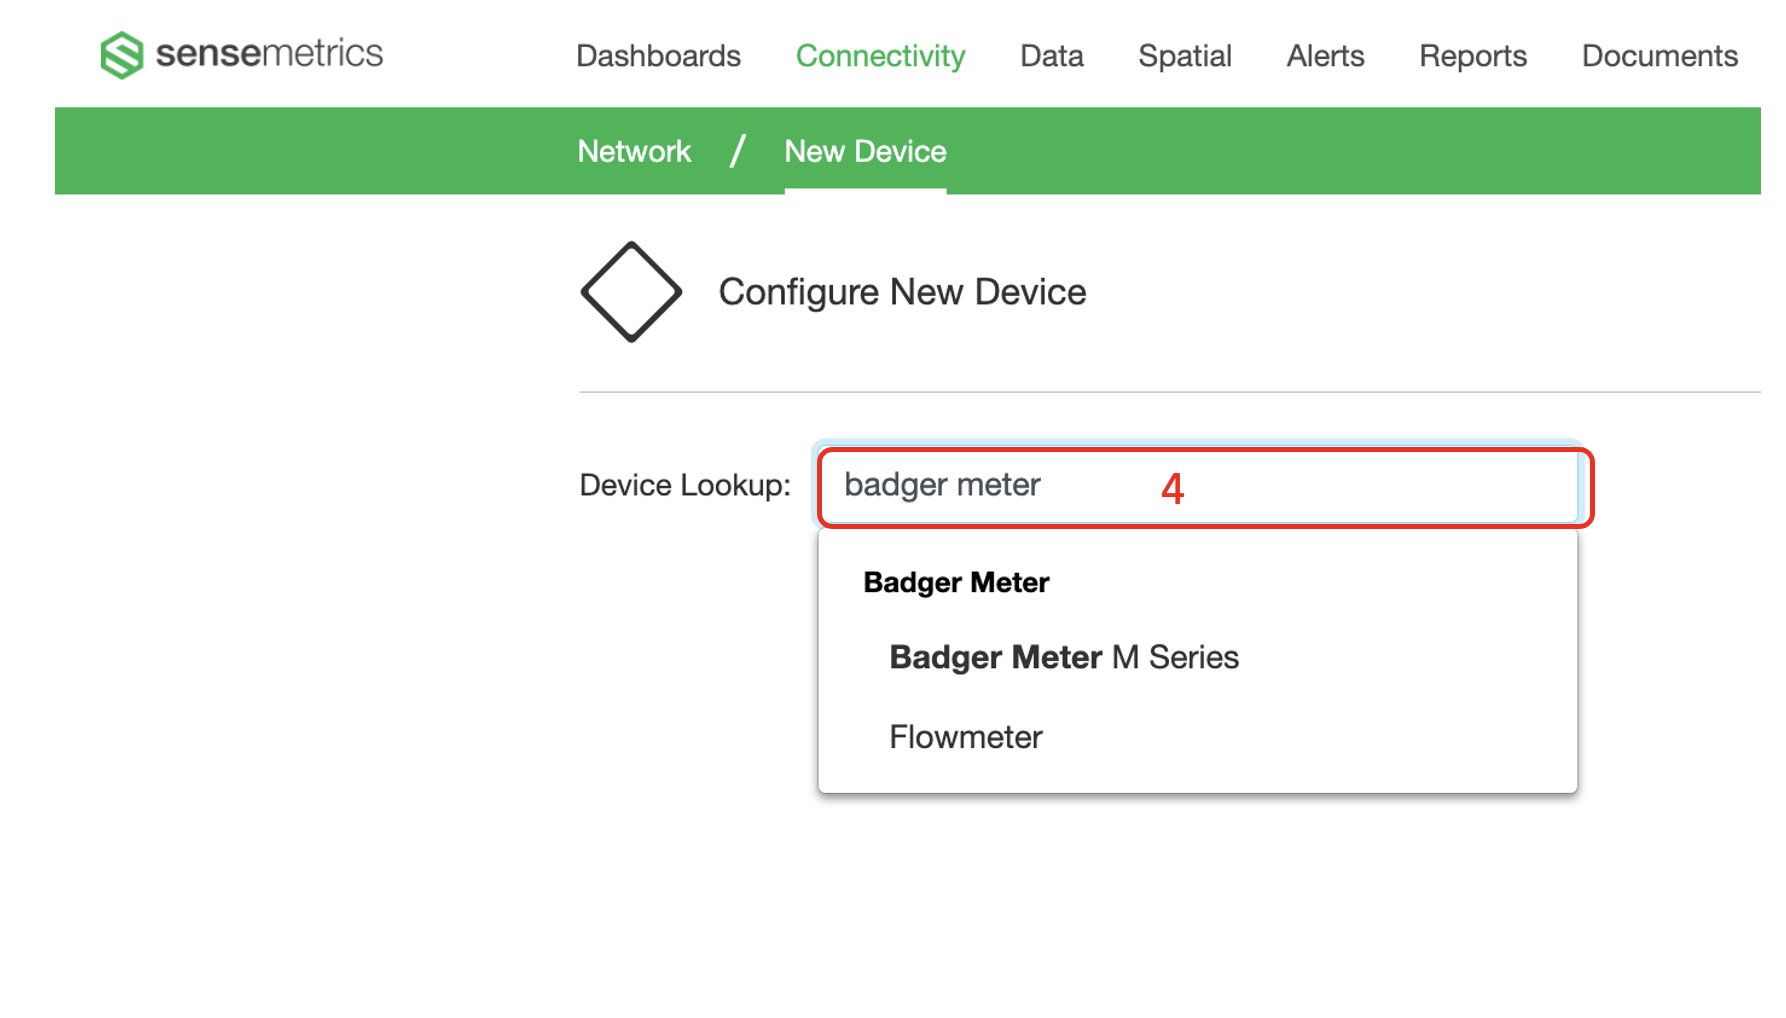1786x1018 pixels.
Task: Open the Connectivity menu
Action: 880,56
